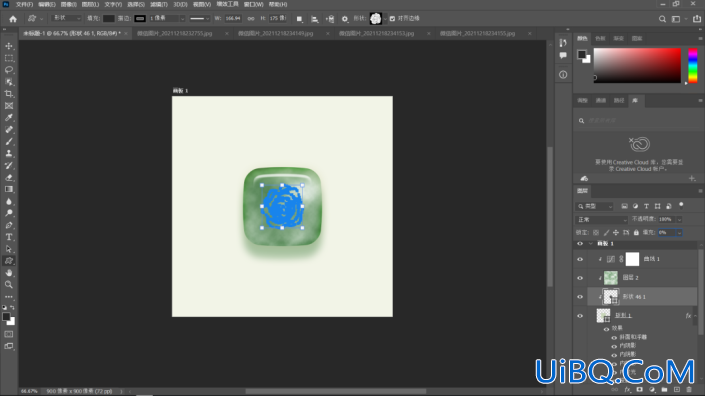Open the 滤镜(T) menu
This screenshot has width=705, height=396.
158,4
